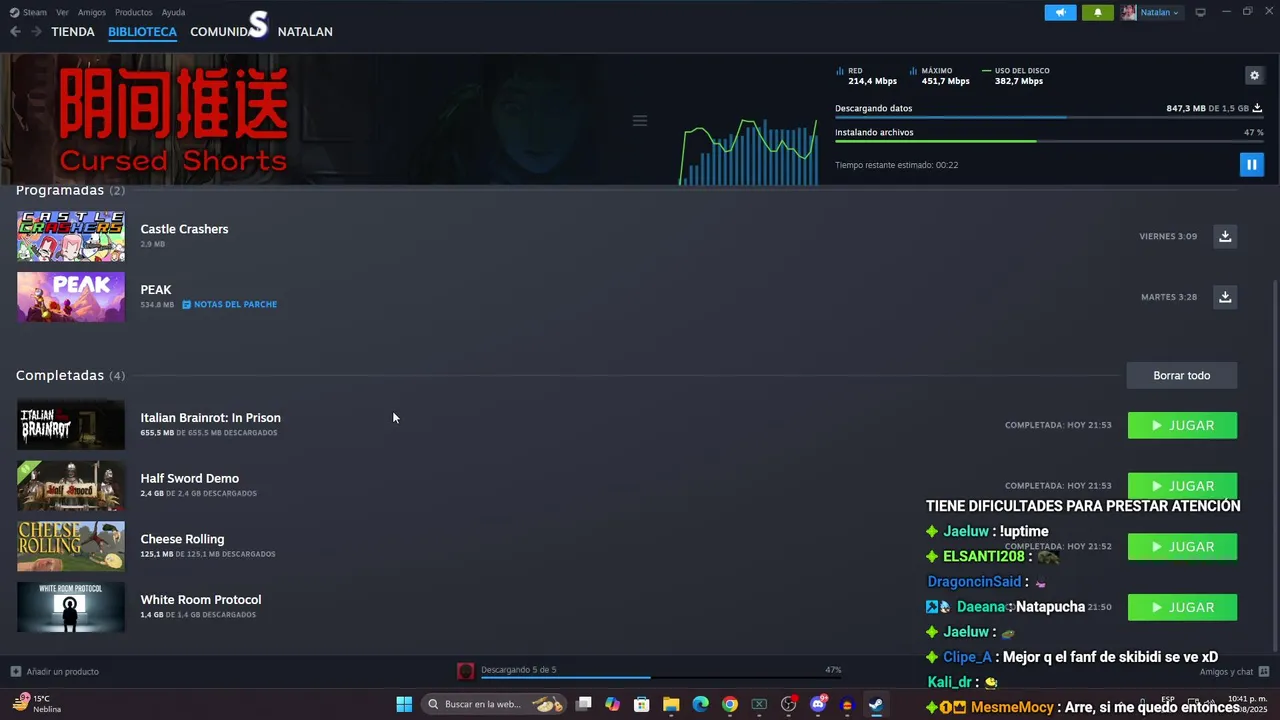
Task: Open the weather widget showing Neblina
Action: coord(36,704)
